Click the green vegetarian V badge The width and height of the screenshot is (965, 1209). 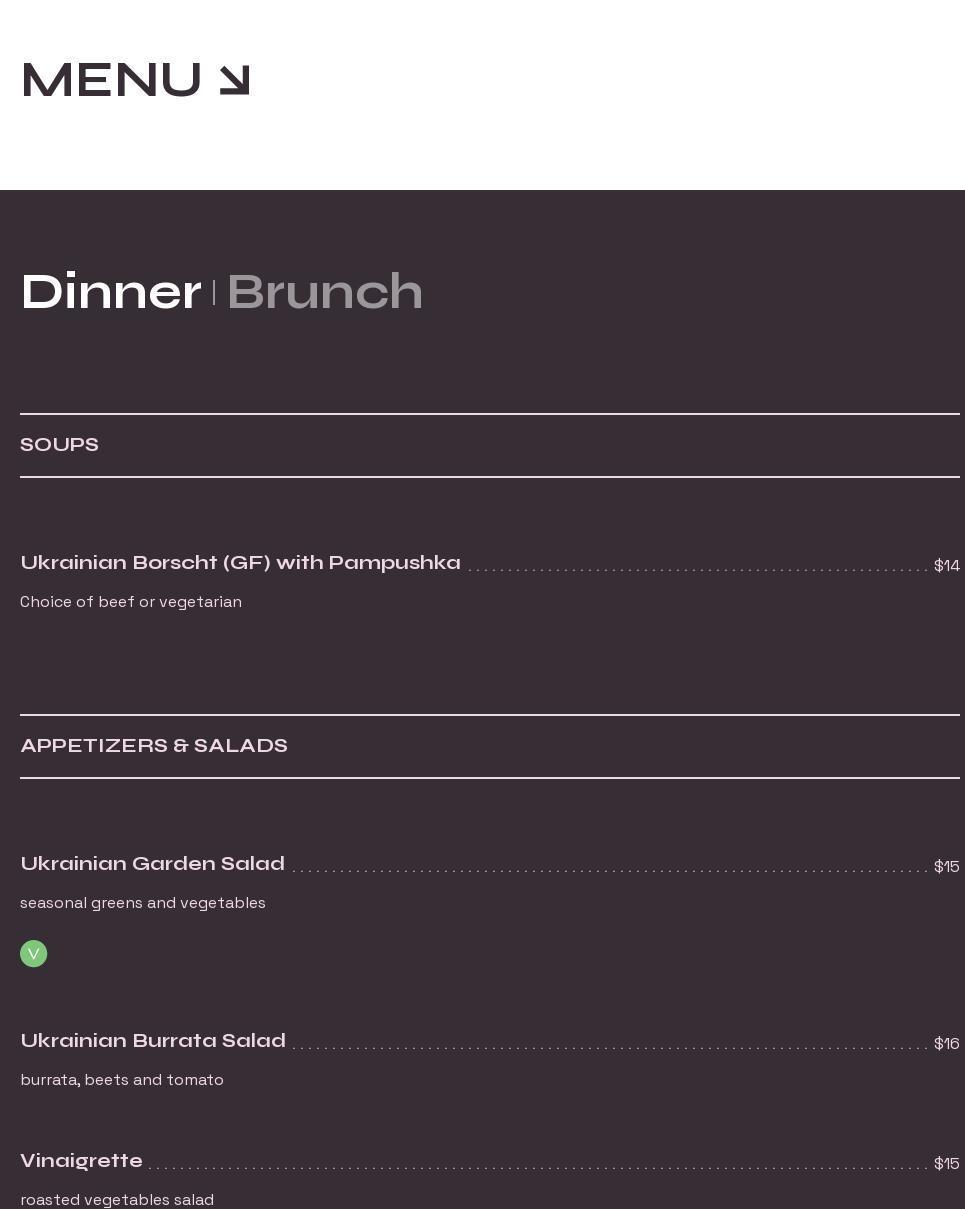pyautogui.click(x=34, y=954)
